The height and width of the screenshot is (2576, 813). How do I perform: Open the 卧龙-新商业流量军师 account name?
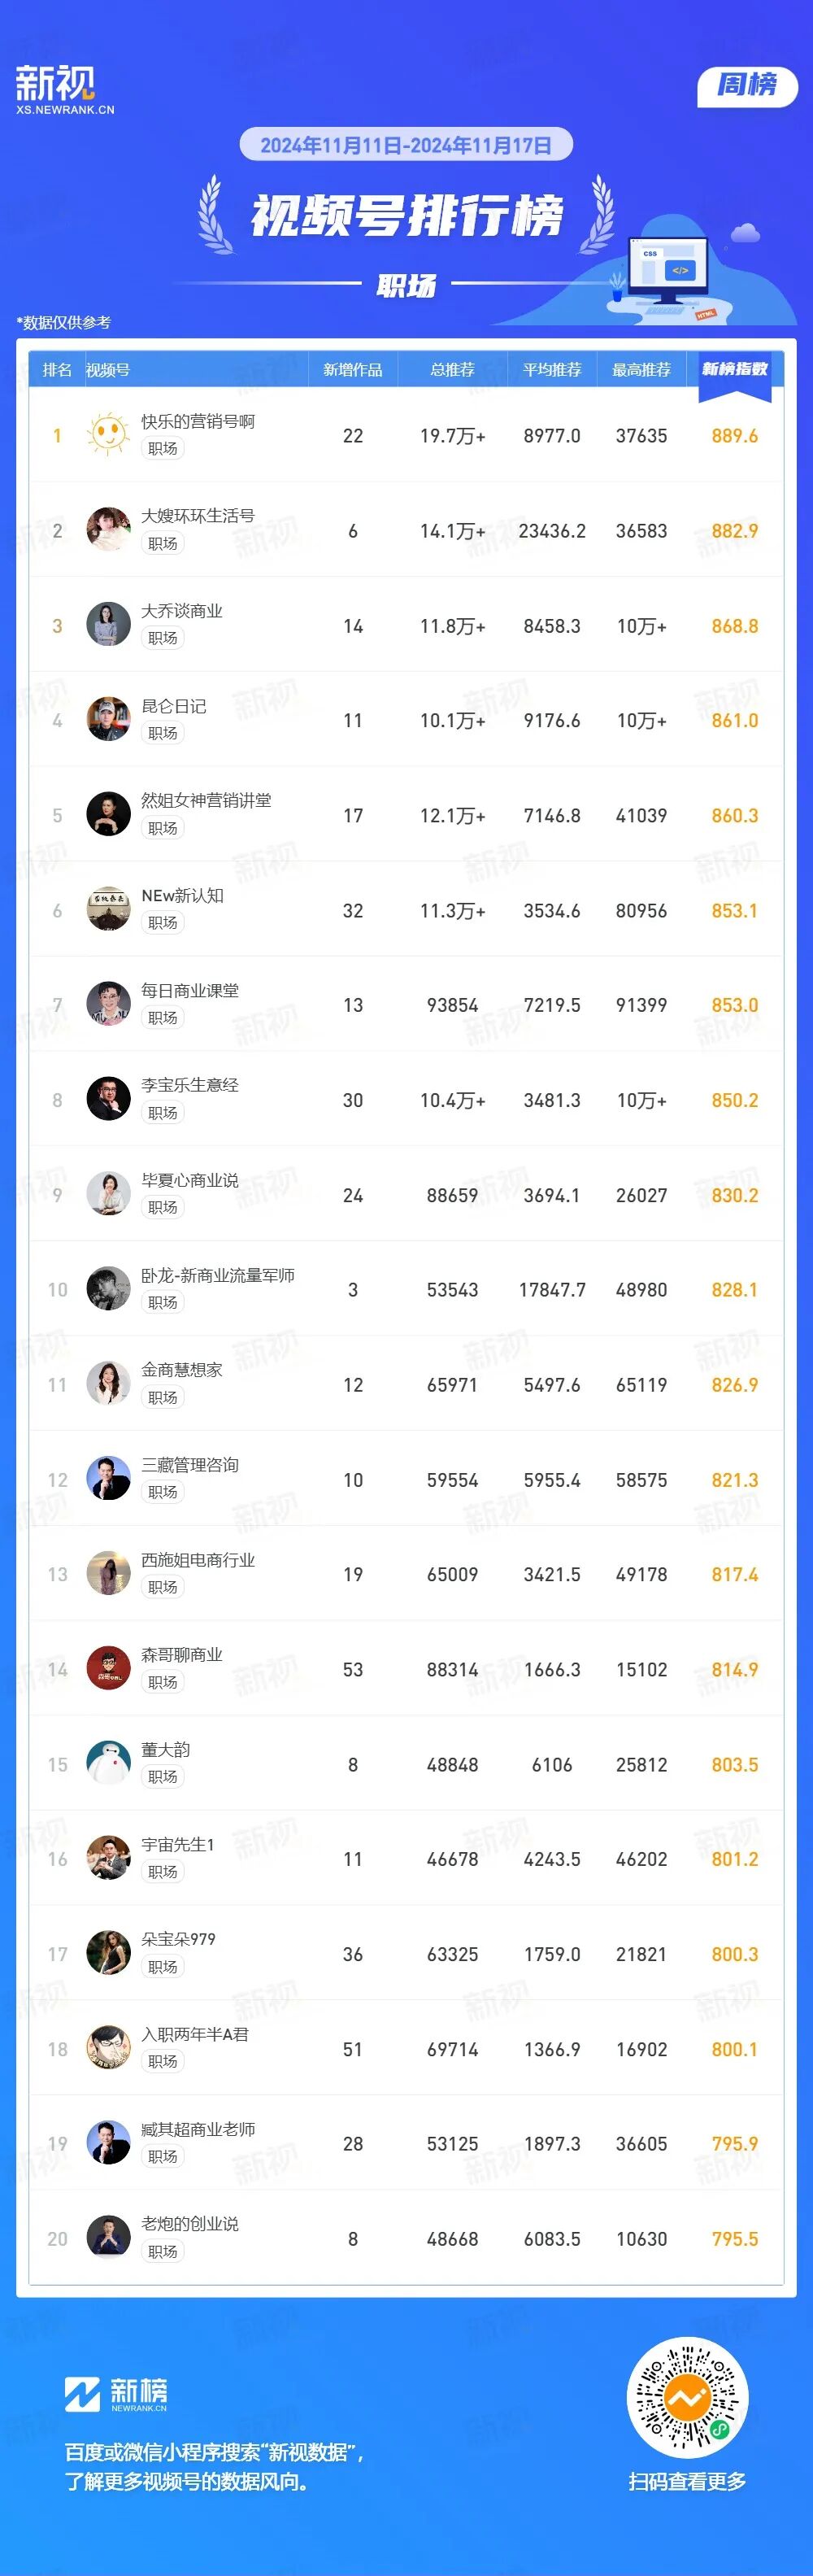[x=217, y=1275]
